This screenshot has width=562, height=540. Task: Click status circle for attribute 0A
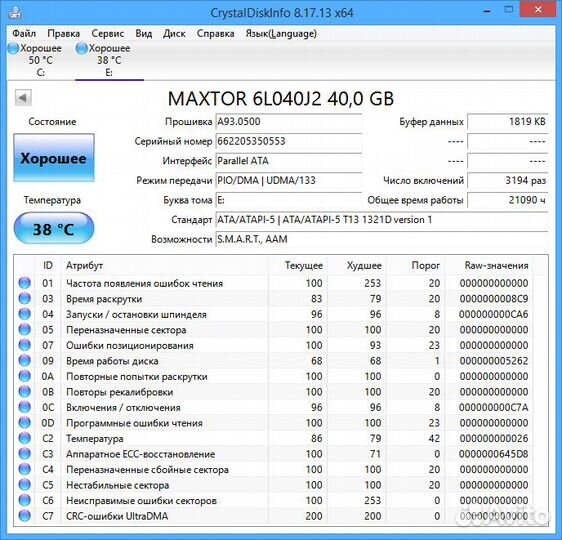point(25,376)
